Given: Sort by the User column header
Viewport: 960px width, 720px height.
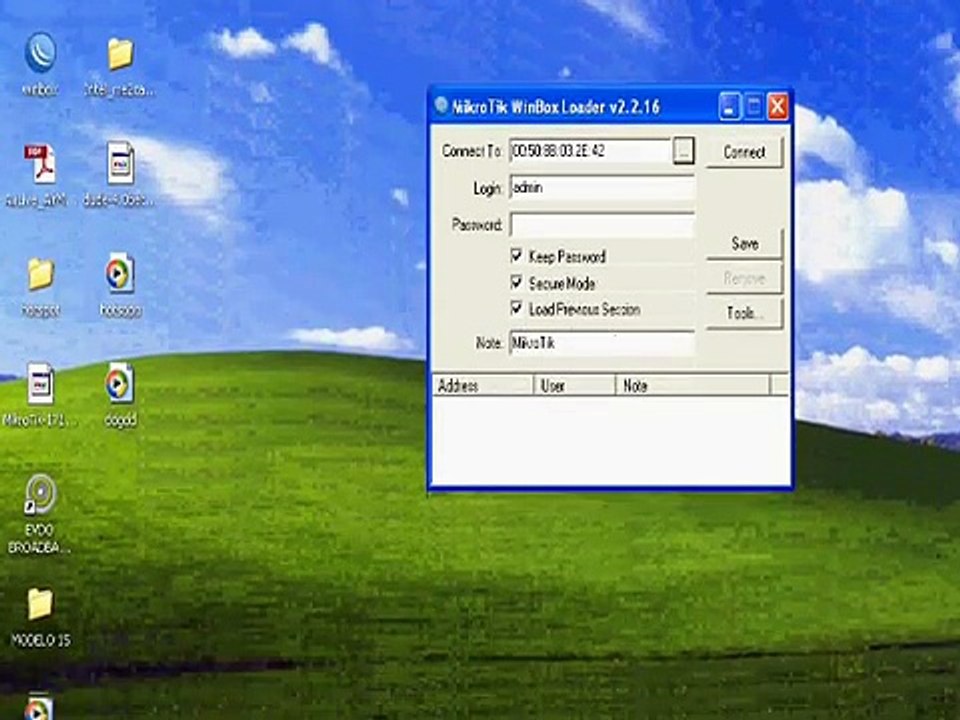Looking at the screenshot, I should 574,386.
